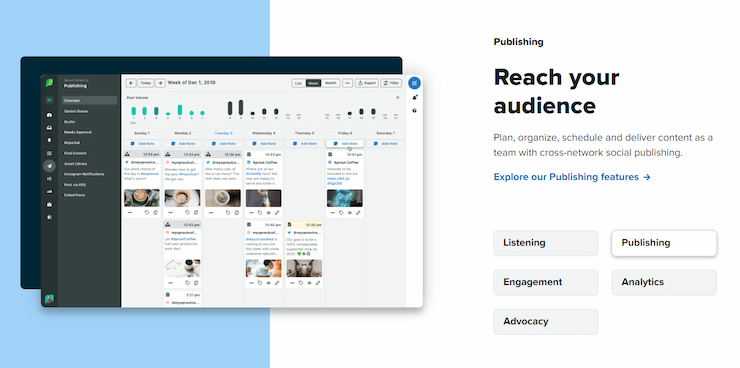Open the inbox tray icon in rail
The width and height of the screenshot is (740, 368).
pyautogui.click(x=49, y=128)
